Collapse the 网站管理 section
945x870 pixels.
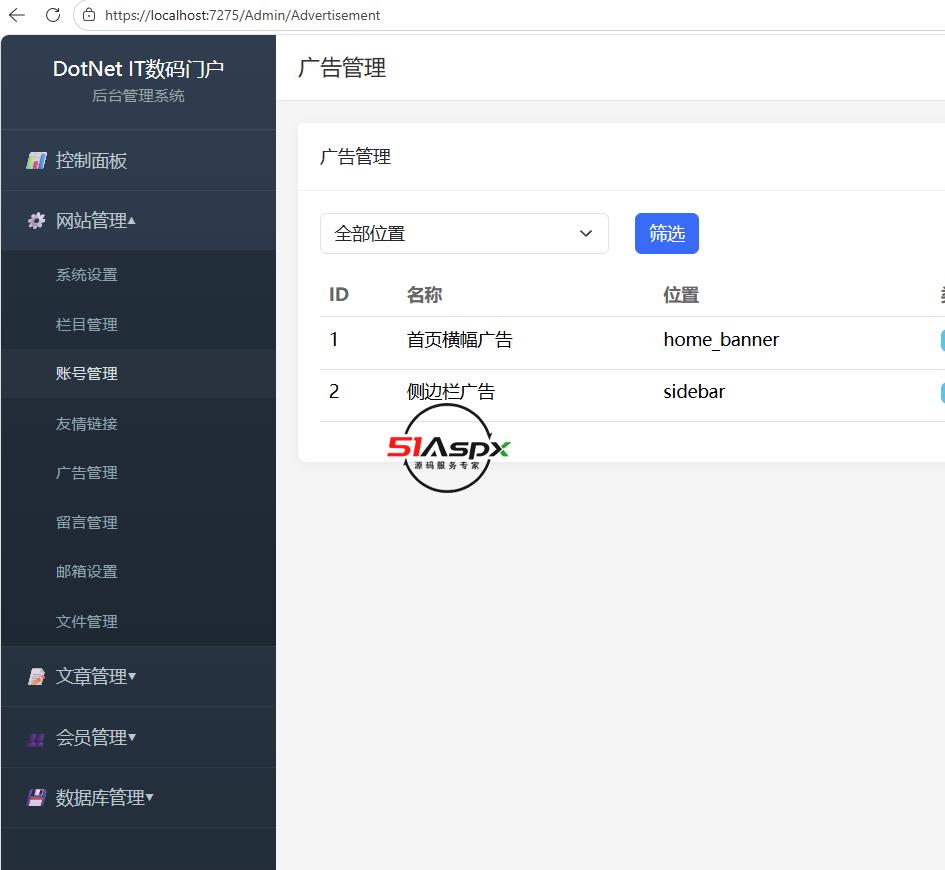point(138,221)
